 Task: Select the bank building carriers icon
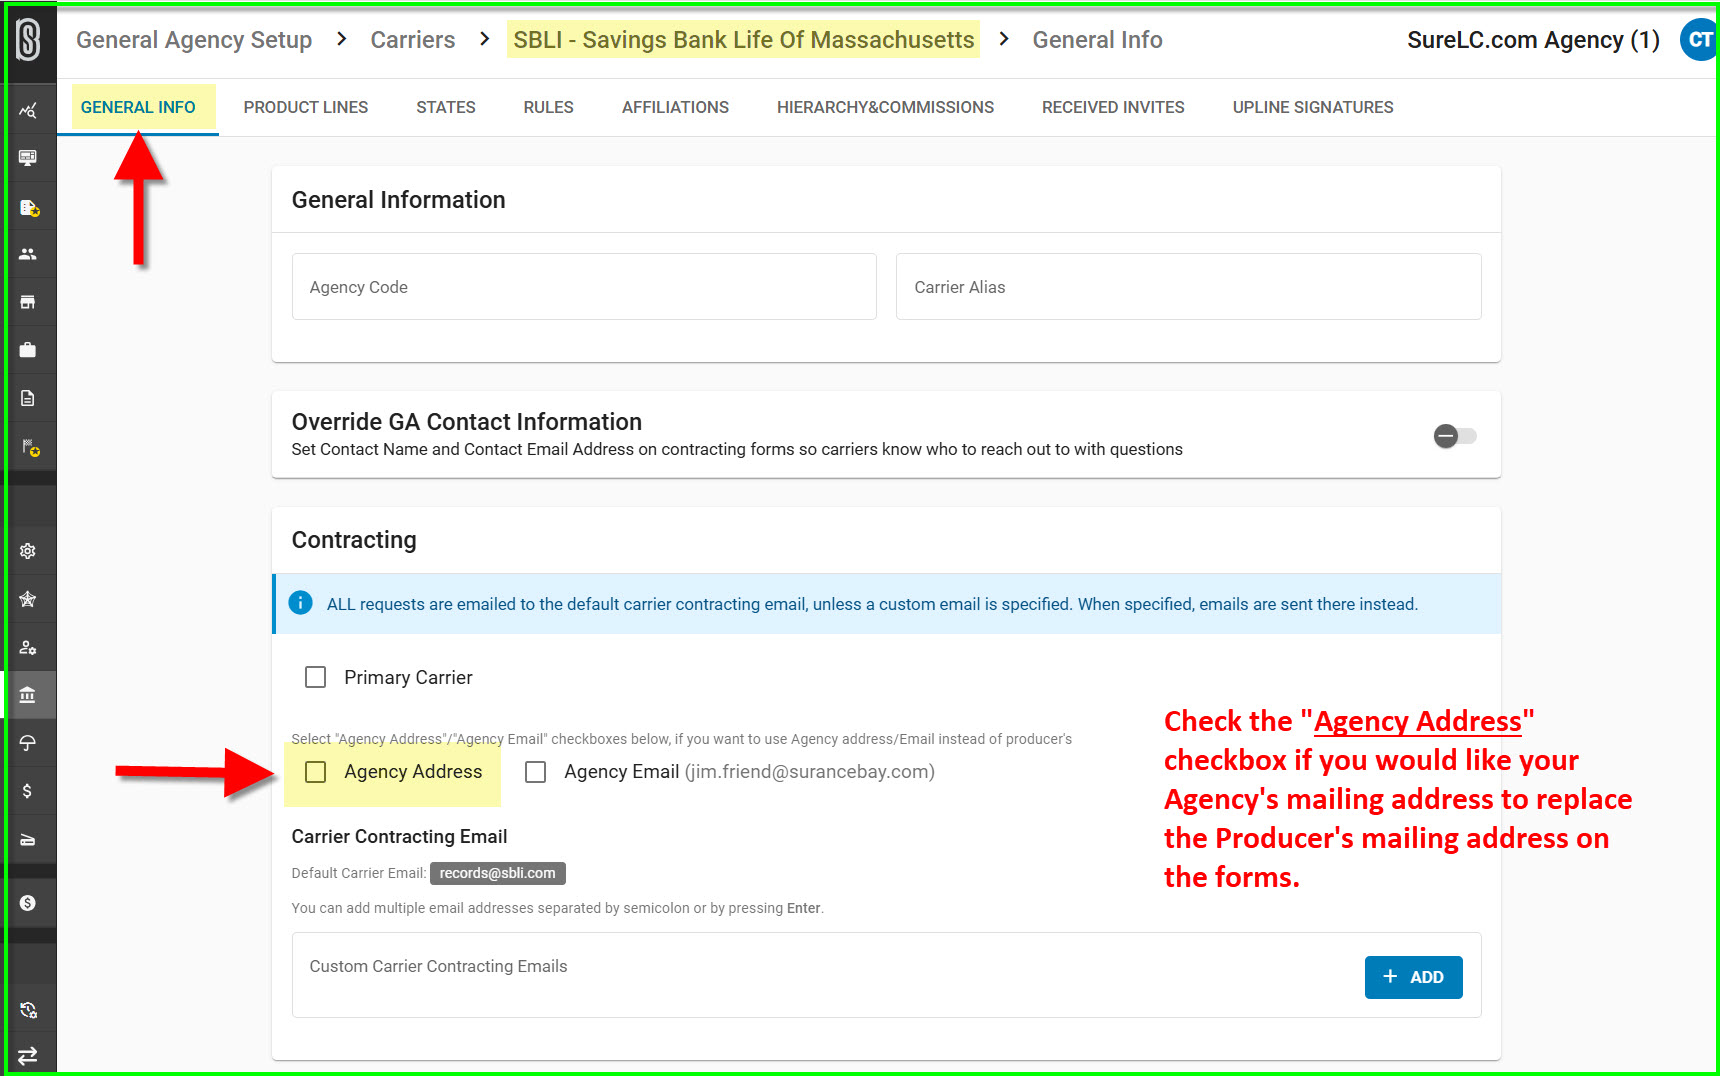tap(28, 695)
